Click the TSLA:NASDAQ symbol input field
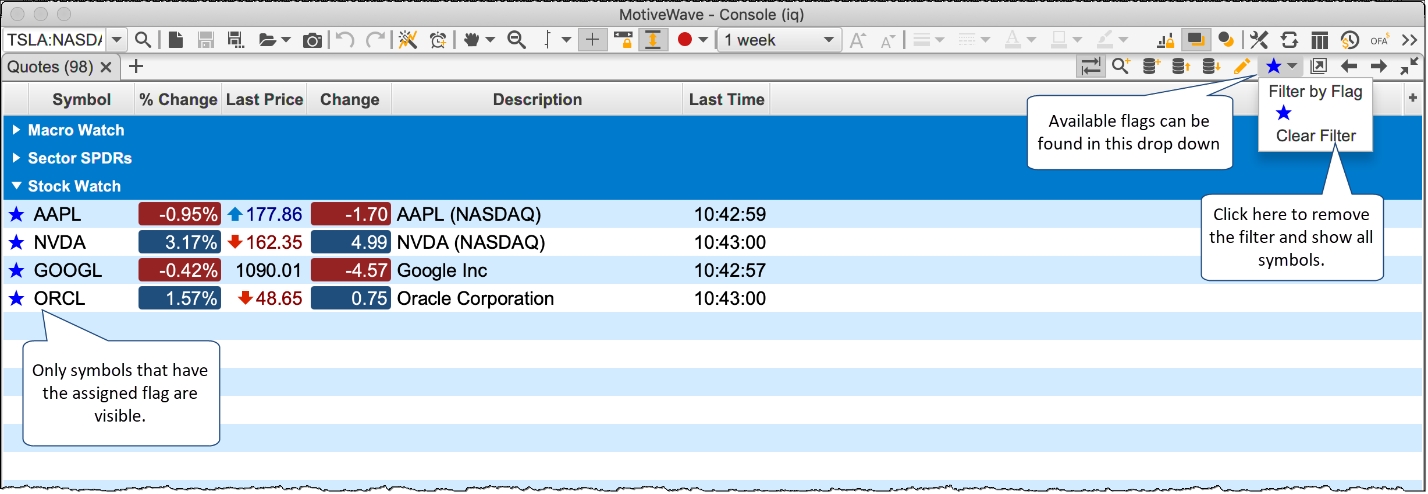 (55, 40)
